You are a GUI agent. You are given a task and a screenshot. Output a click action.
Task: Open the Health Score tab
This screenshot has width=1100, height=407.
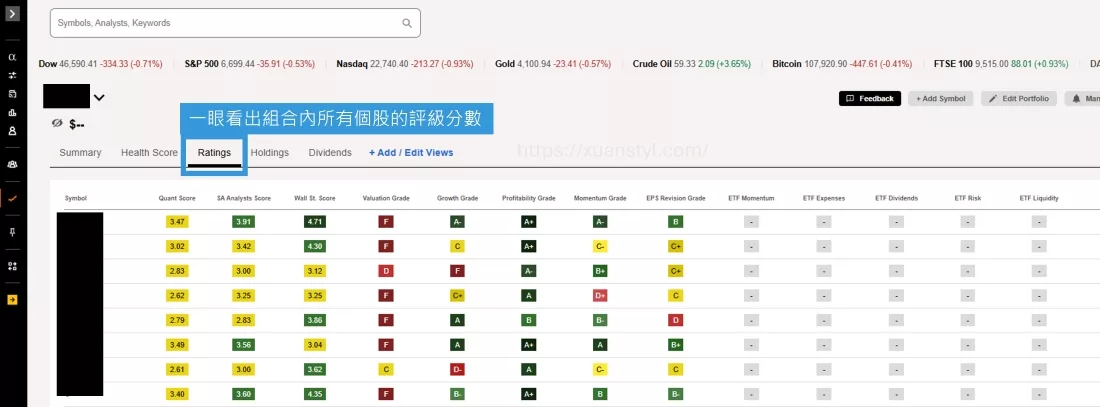[149, 153]
